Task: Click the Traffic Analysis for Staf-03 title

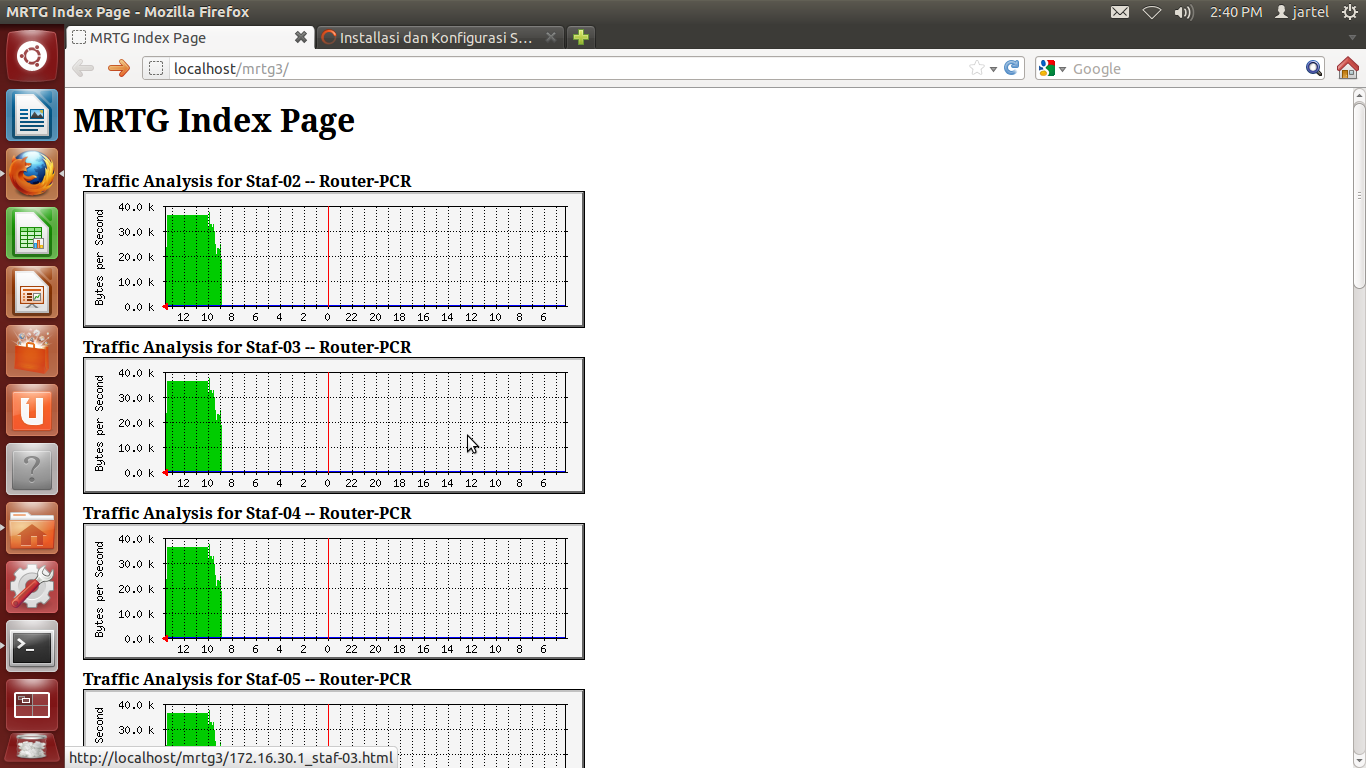Action: (247, 347)
